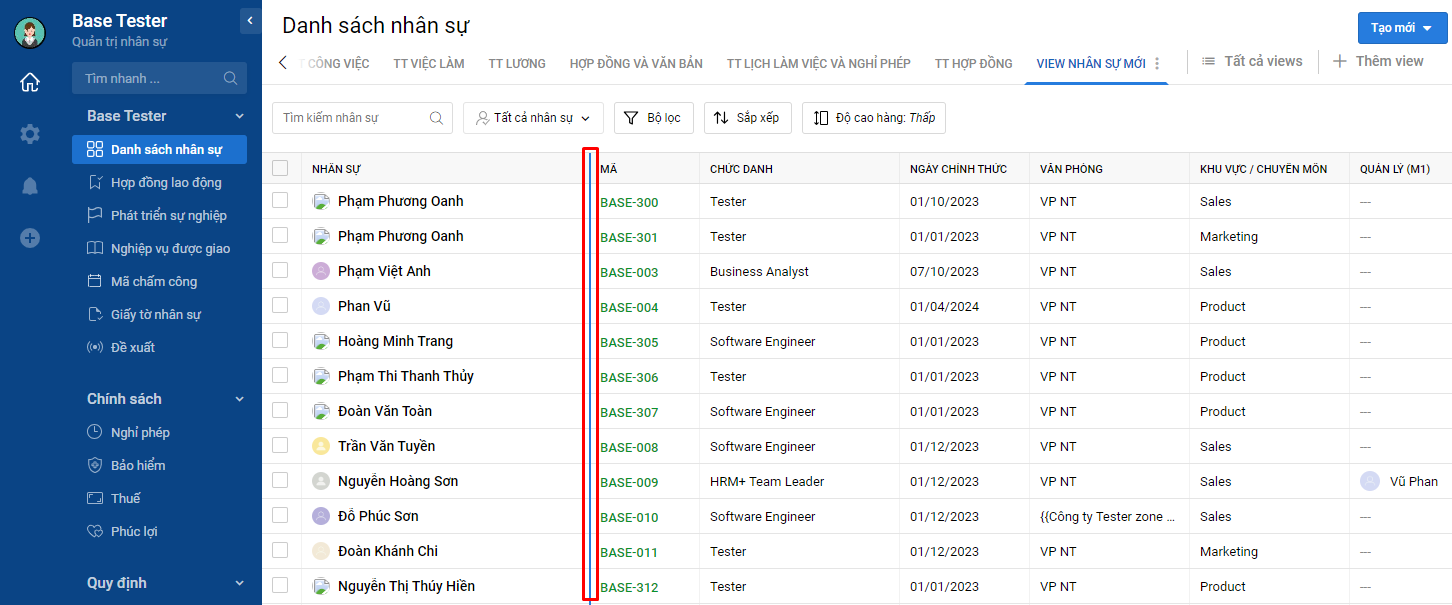
Task: Open Phúc lợi in sidebar
Action: pos(159,531)
